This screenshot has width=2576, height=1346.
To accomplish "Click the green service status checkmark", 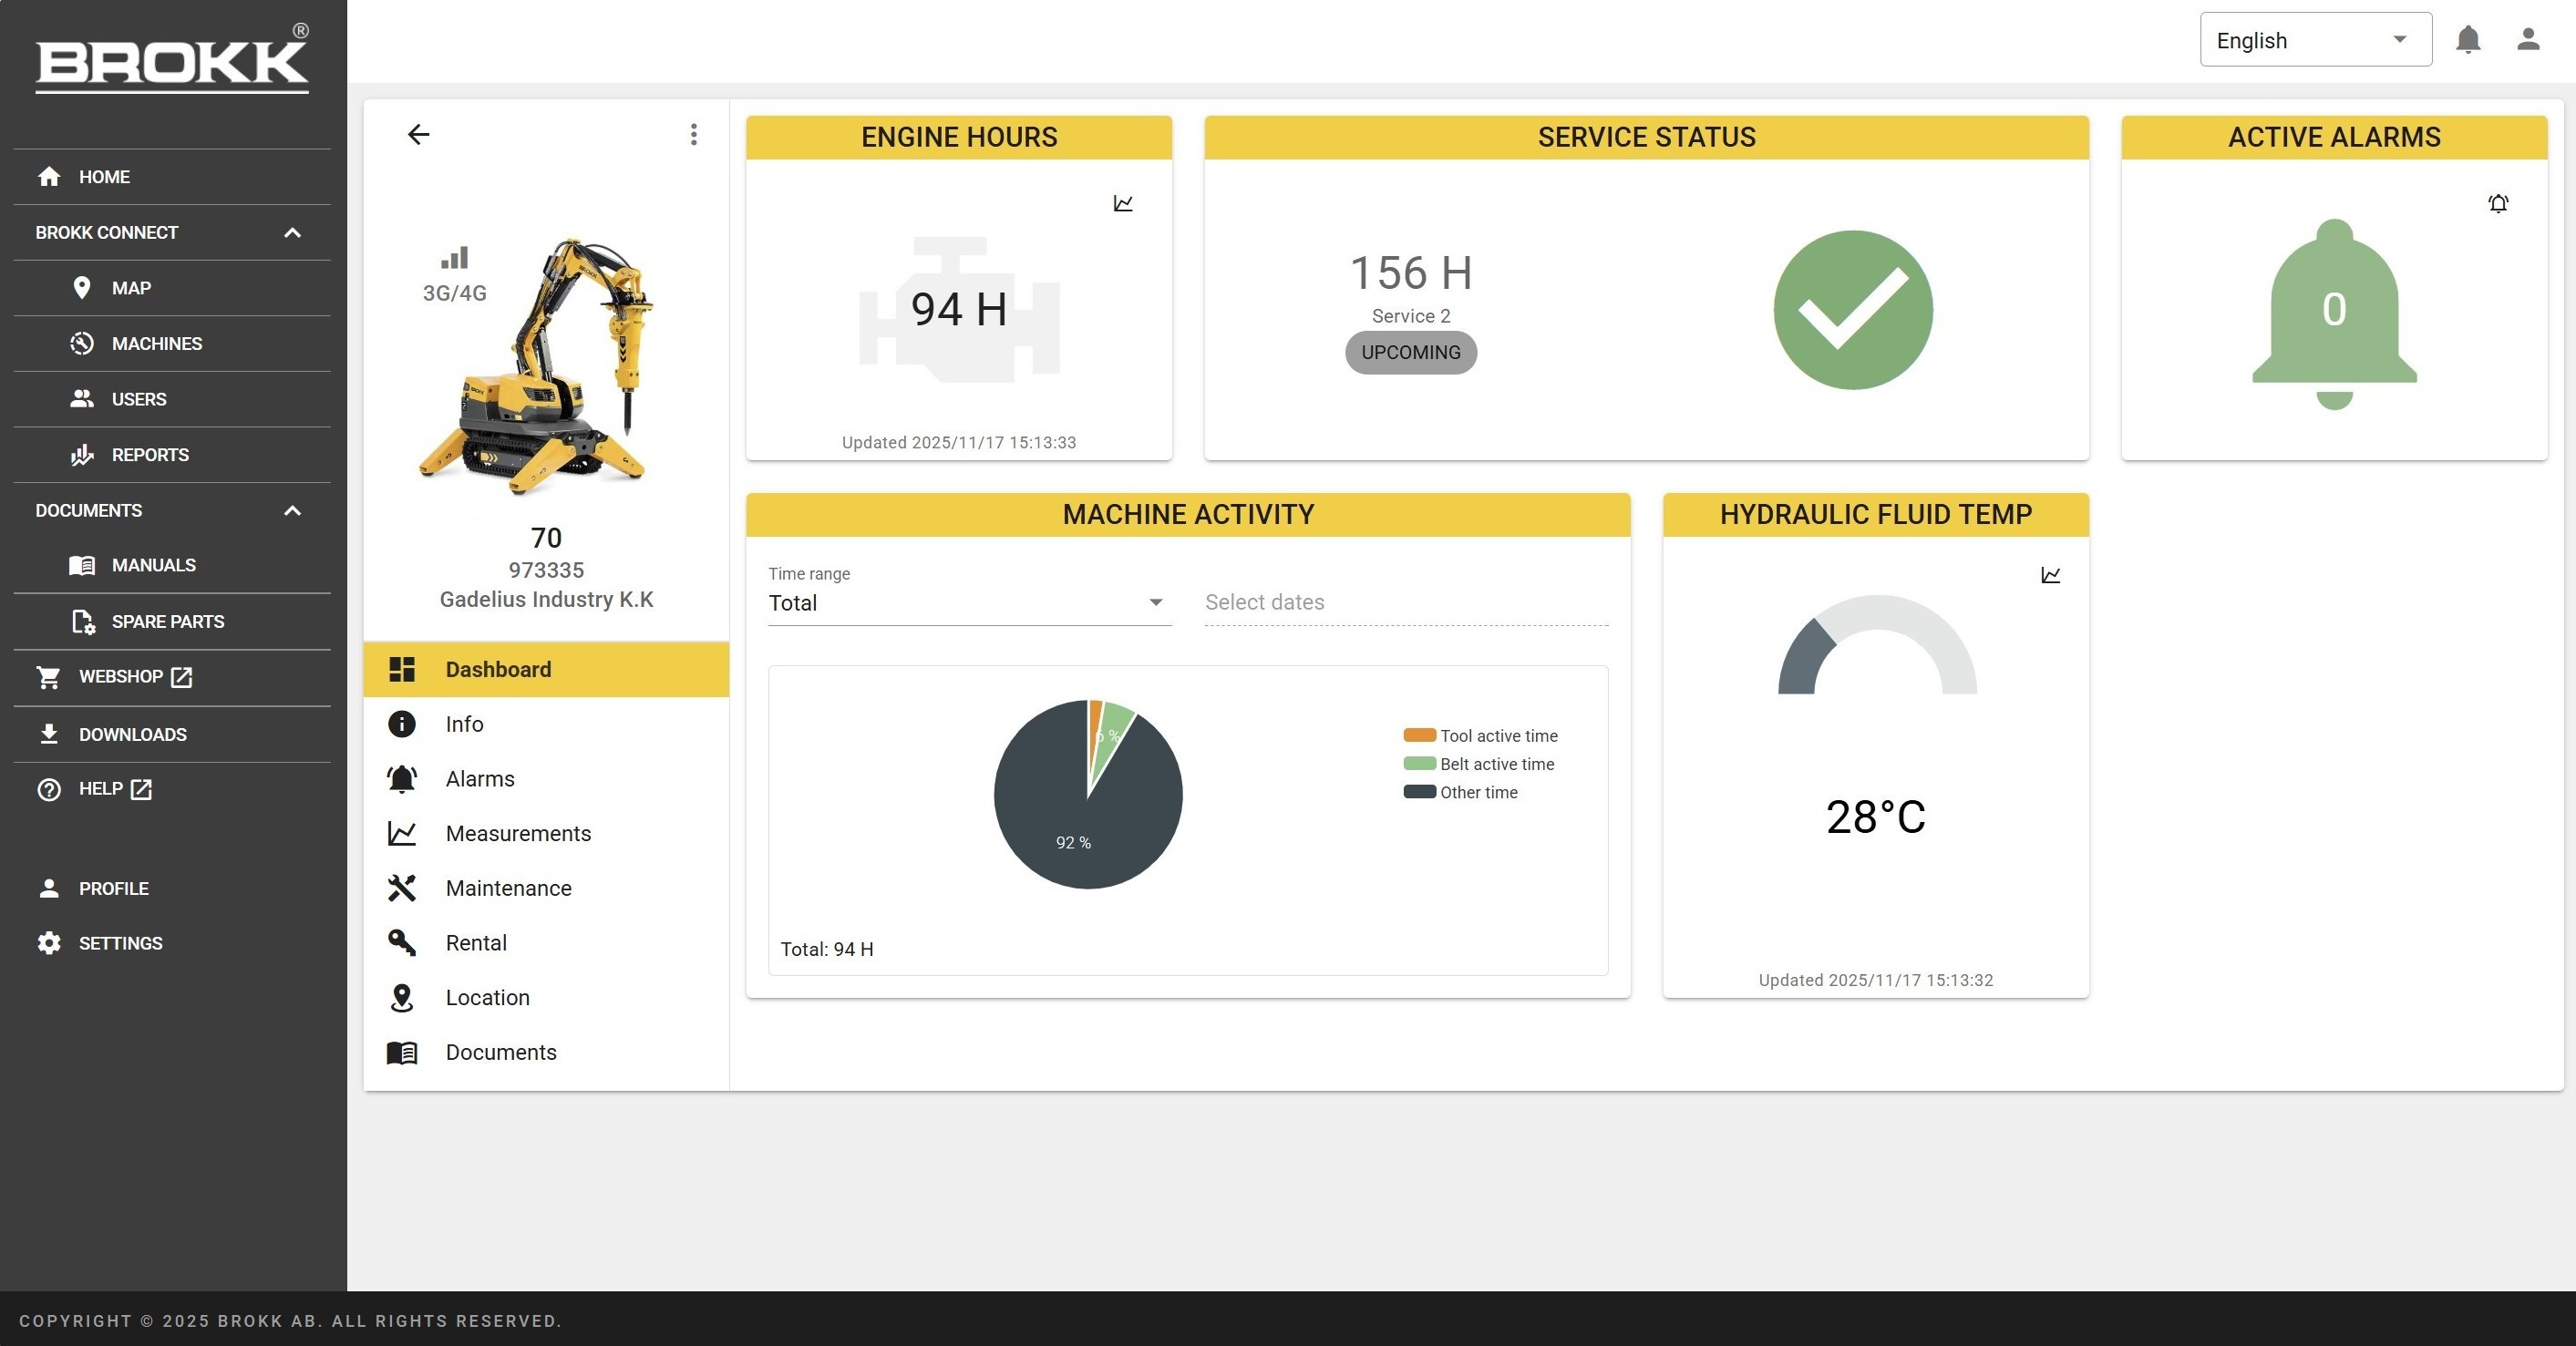I will [1852, 309].
